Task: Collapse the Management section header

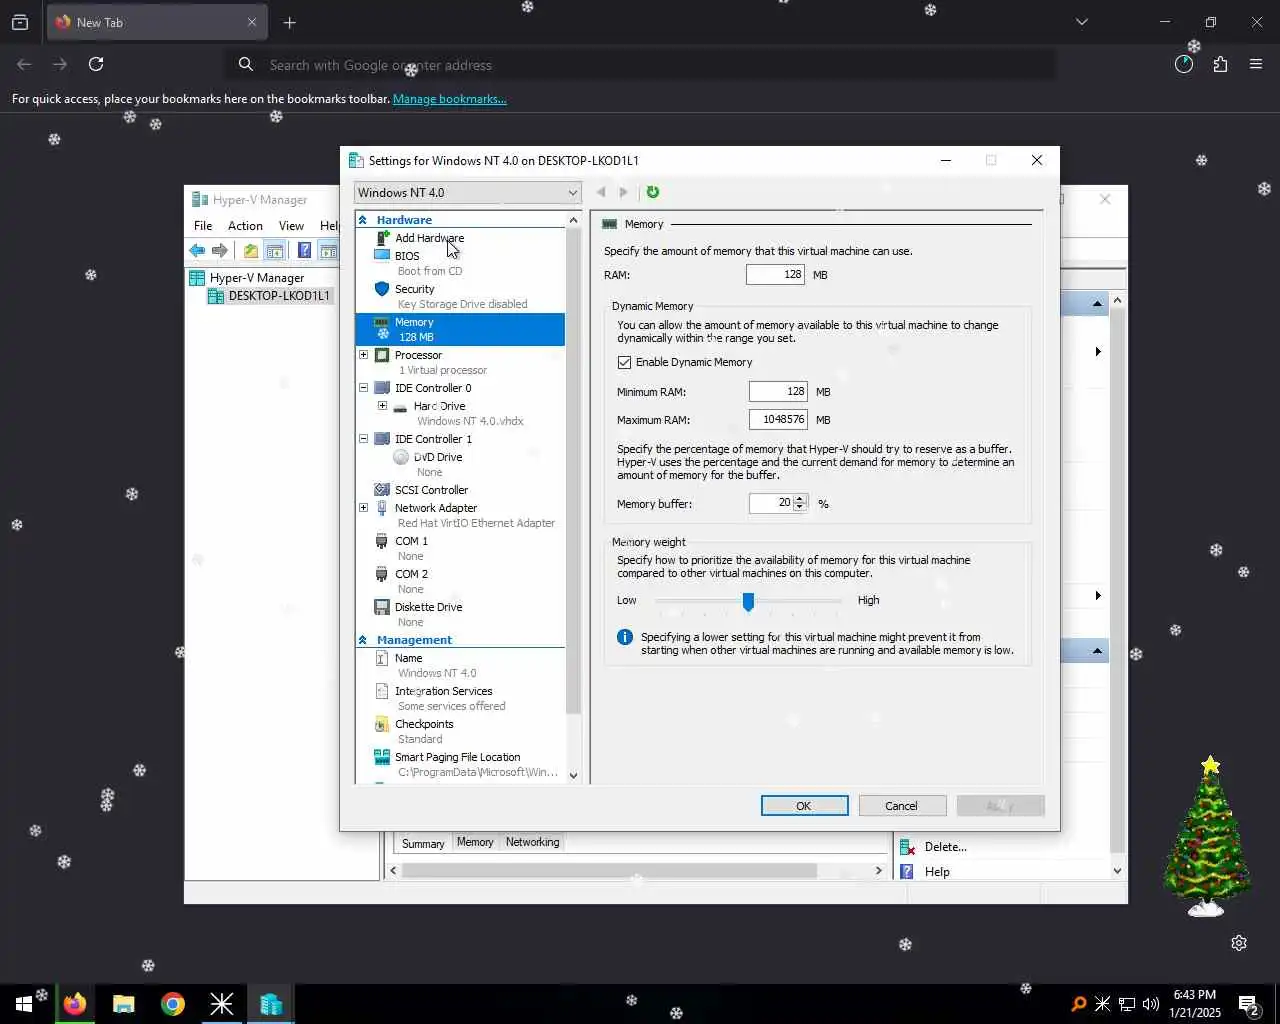Action: click(363, 640)
